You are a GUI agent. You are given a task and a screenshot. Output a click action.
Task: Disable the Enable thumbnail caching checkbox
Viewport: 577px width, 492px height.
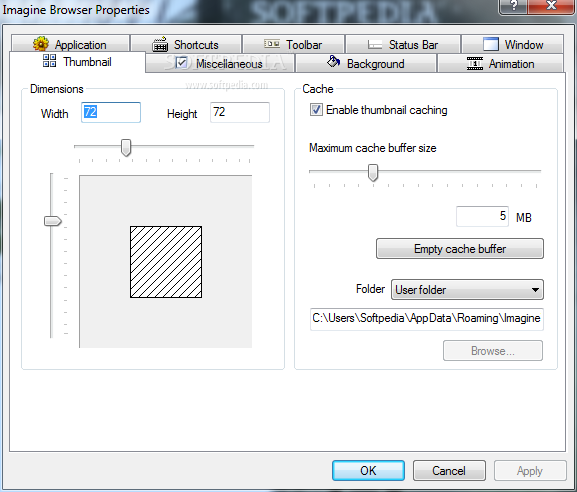click(316, 110)
